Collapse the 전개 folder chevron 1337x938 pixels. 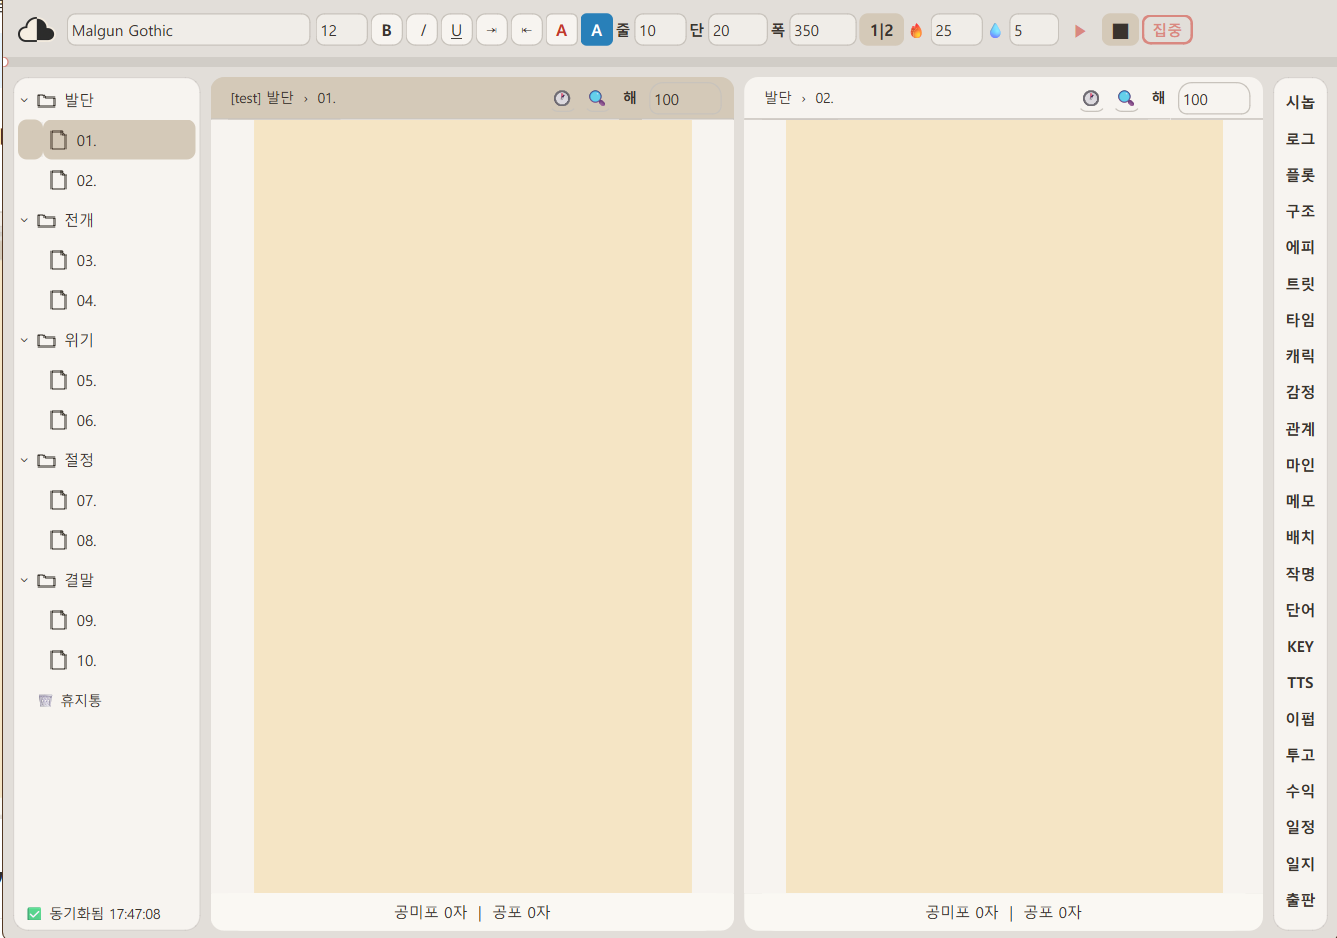[x=25, y=220]
